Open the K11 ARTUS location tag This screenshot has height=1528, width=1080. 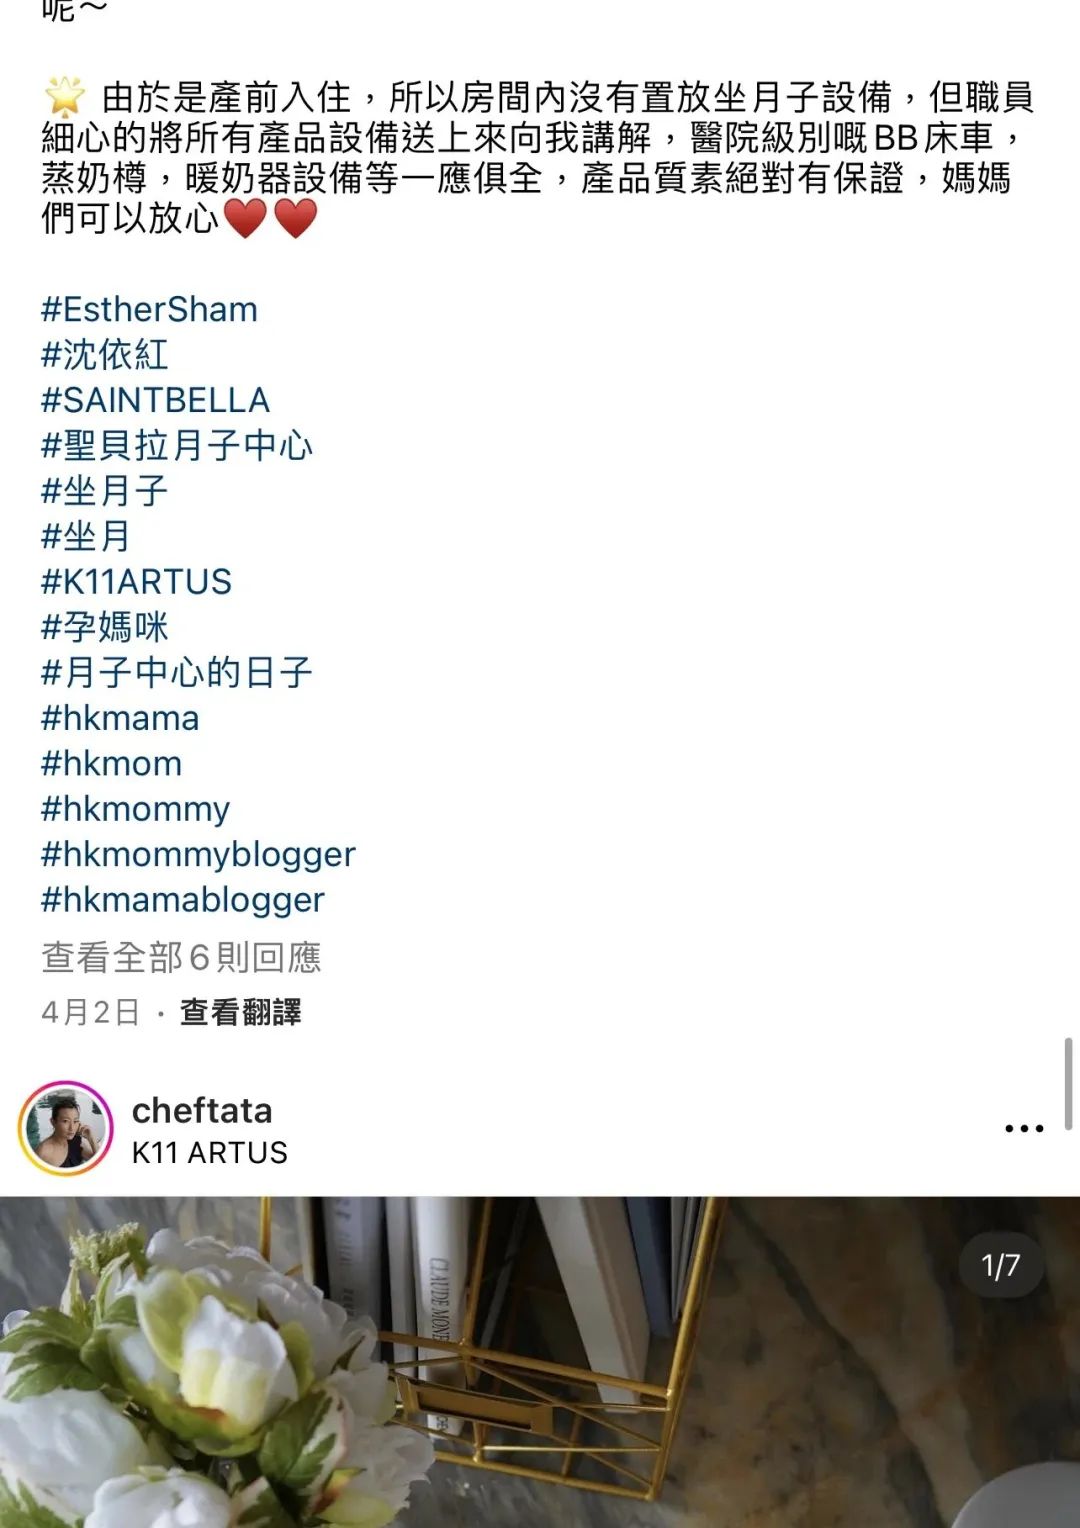tap(210, 1153)
